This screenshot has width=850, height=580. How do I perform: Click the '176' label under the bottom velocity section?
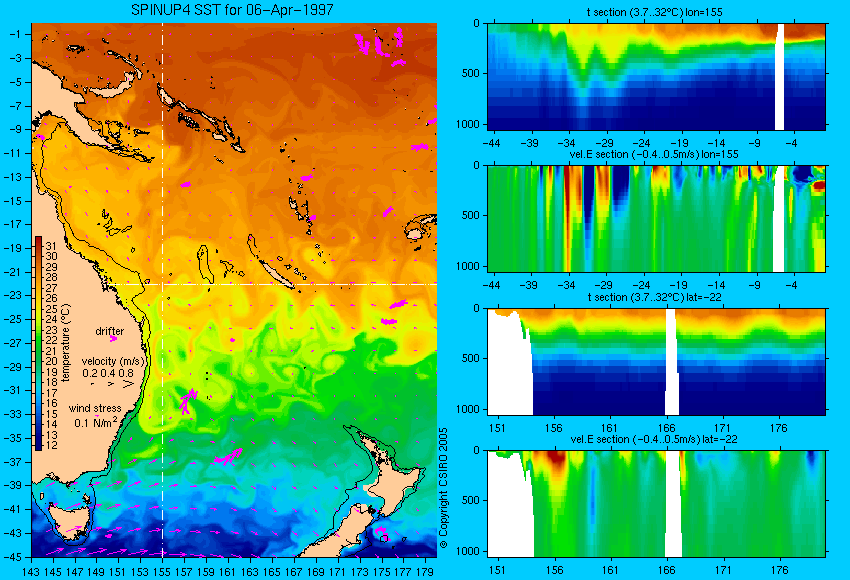779,570
